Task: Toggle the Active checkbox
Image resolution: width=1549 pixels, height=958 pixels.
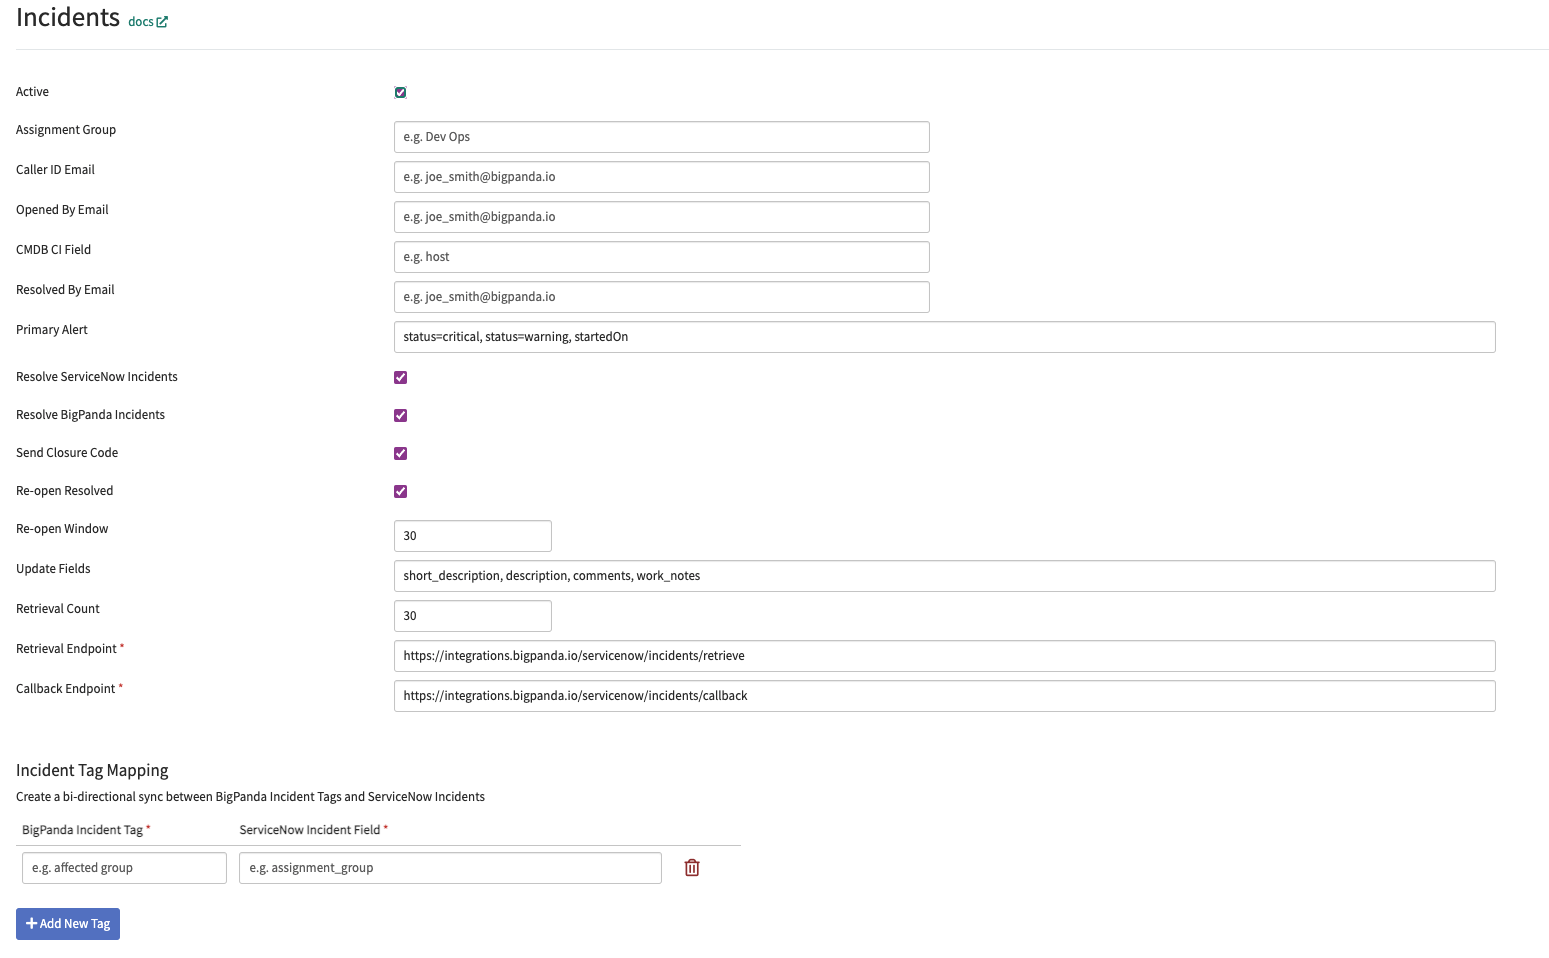Action: coord(401,92)
